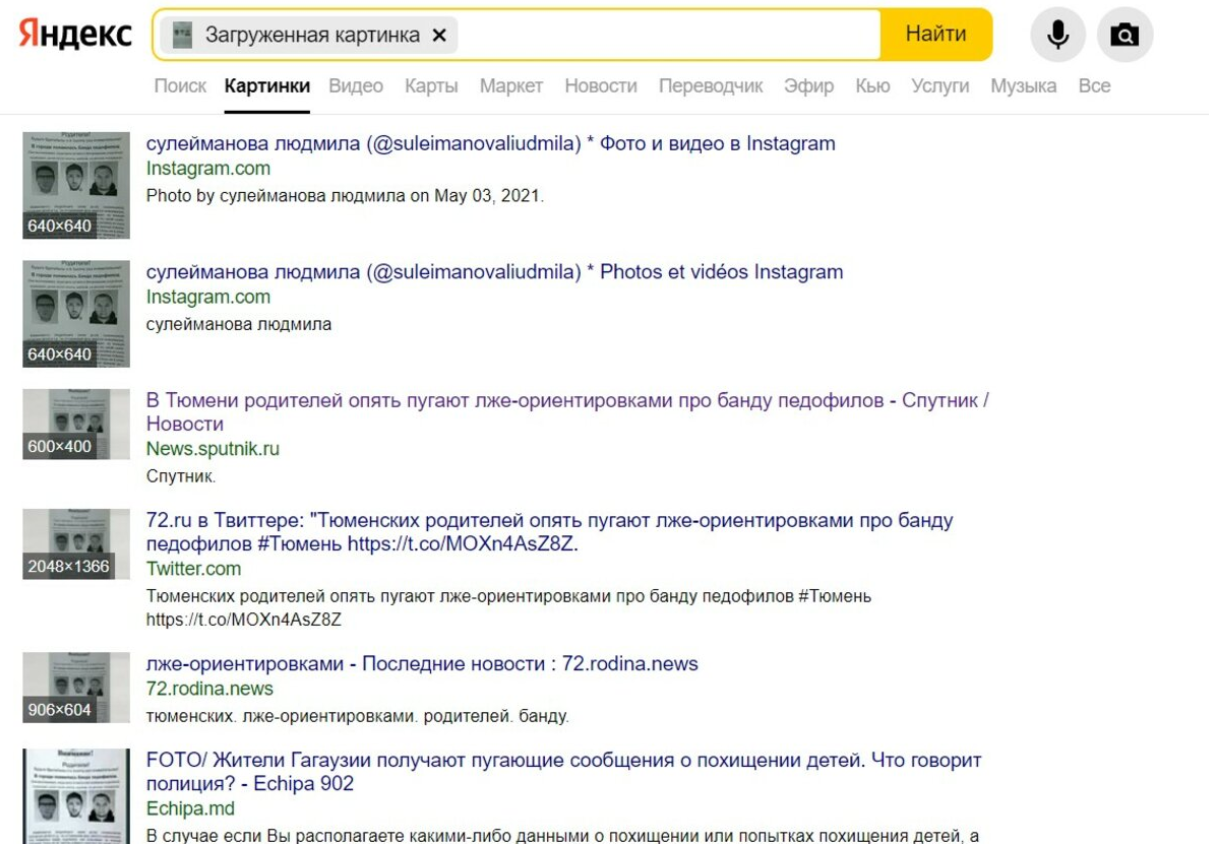1209x844 pixels.
Task: Click the yellow Найти button
Action: [936, 35]
